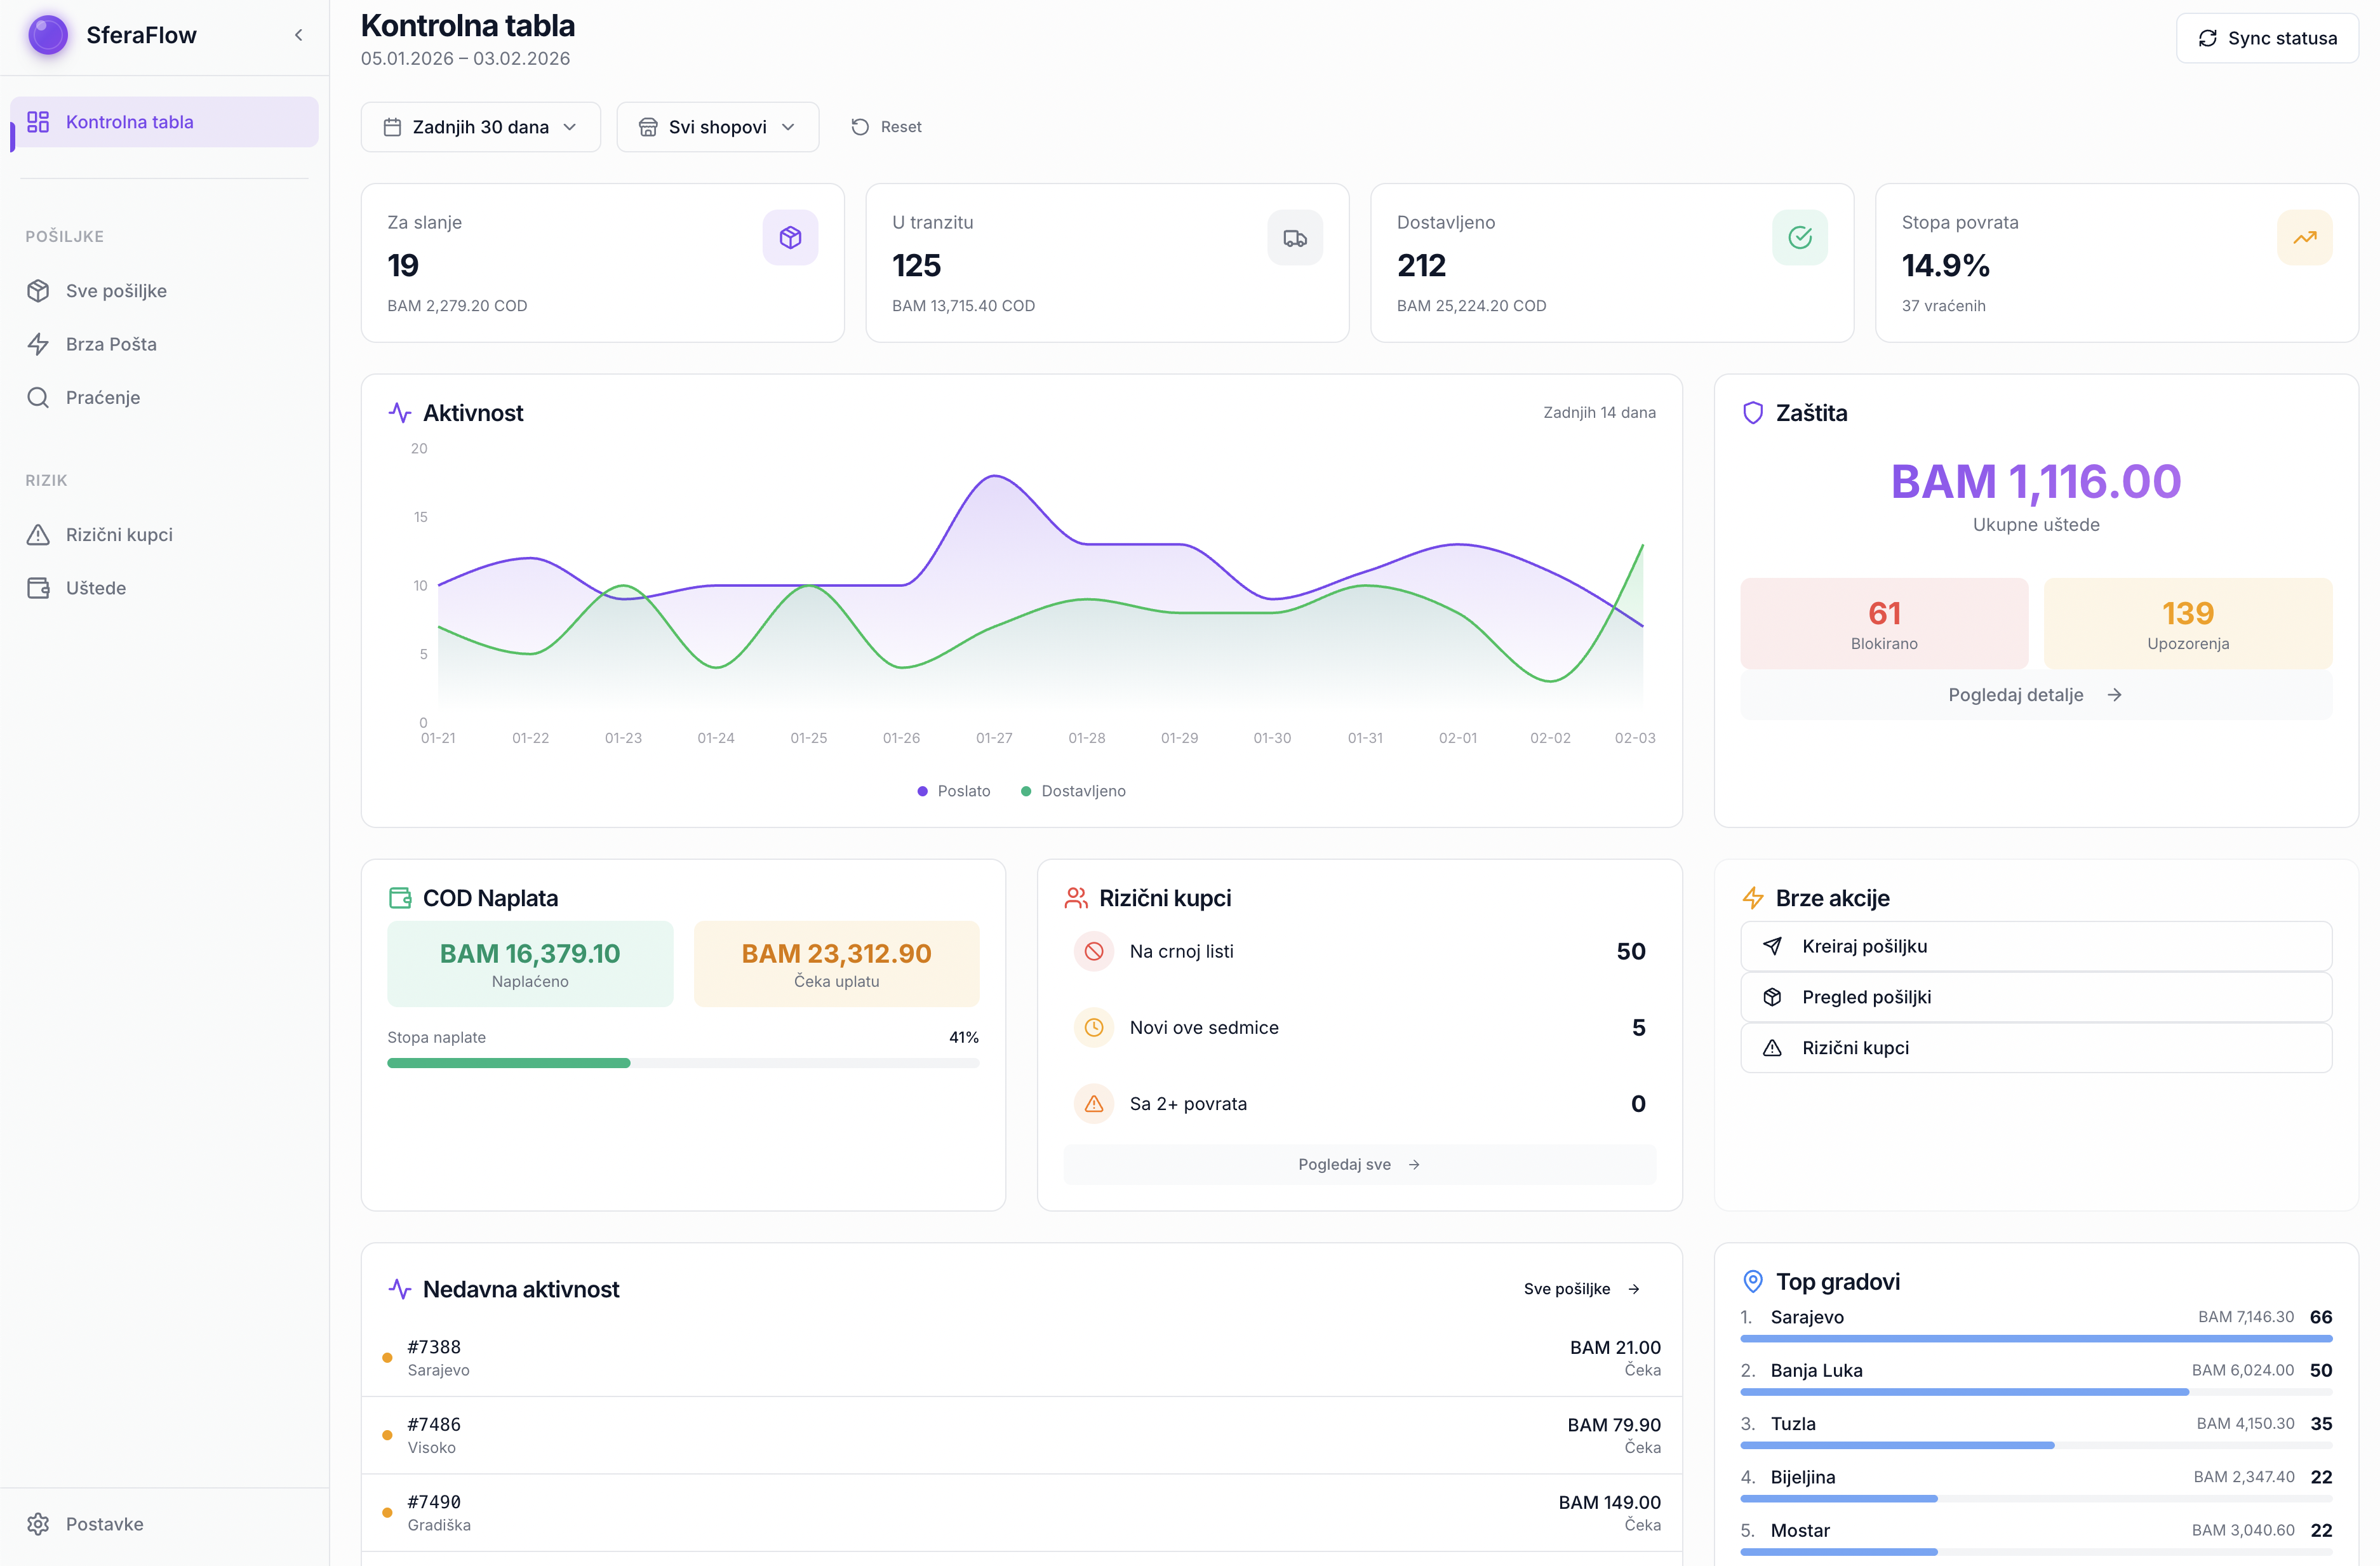Click the Za slanje package icon
Image resolution: width=2380 pixels, height=1566 pixels.
coord(791,237)
